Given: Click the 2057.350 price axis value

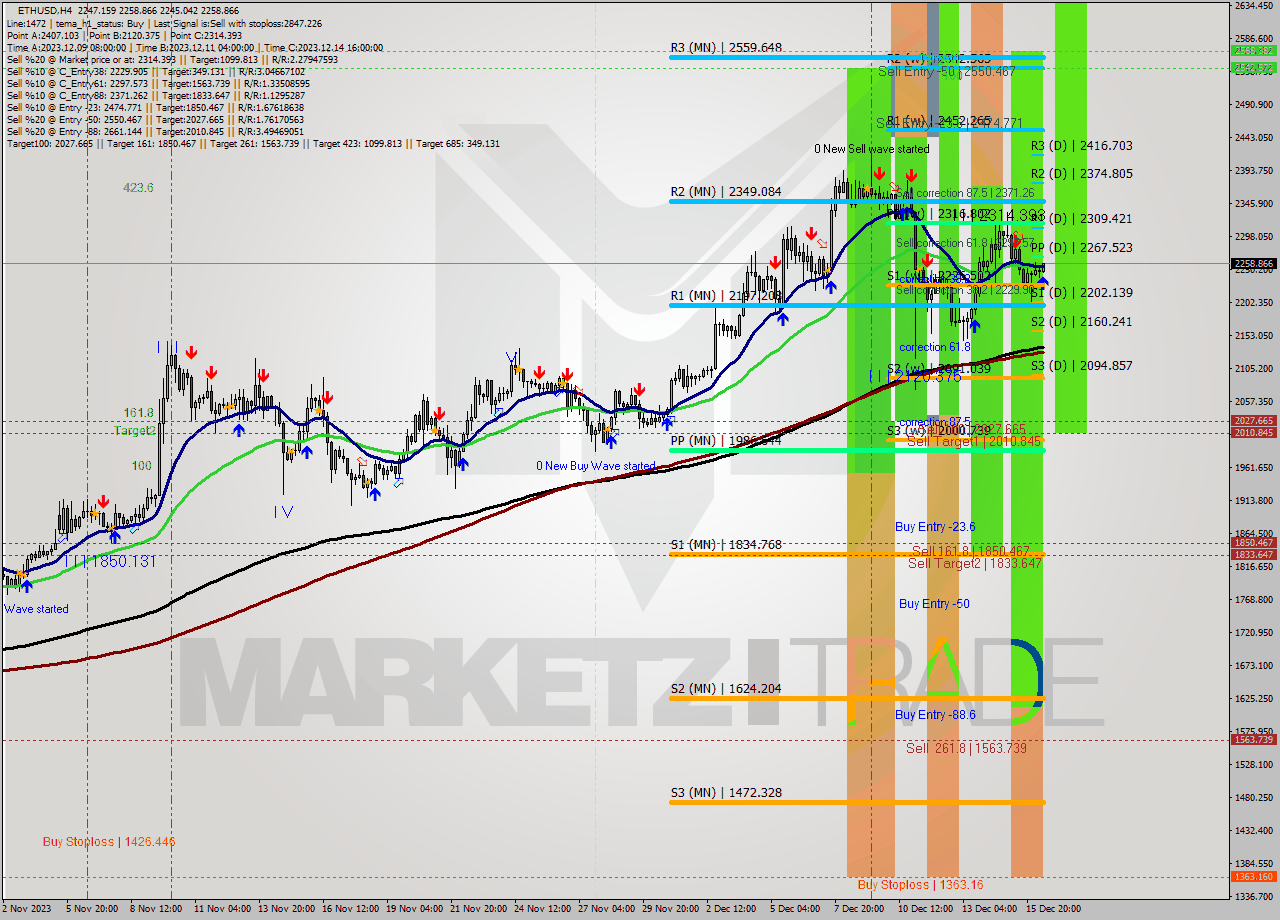Looking at the screenshot, I should point(1253,401).
